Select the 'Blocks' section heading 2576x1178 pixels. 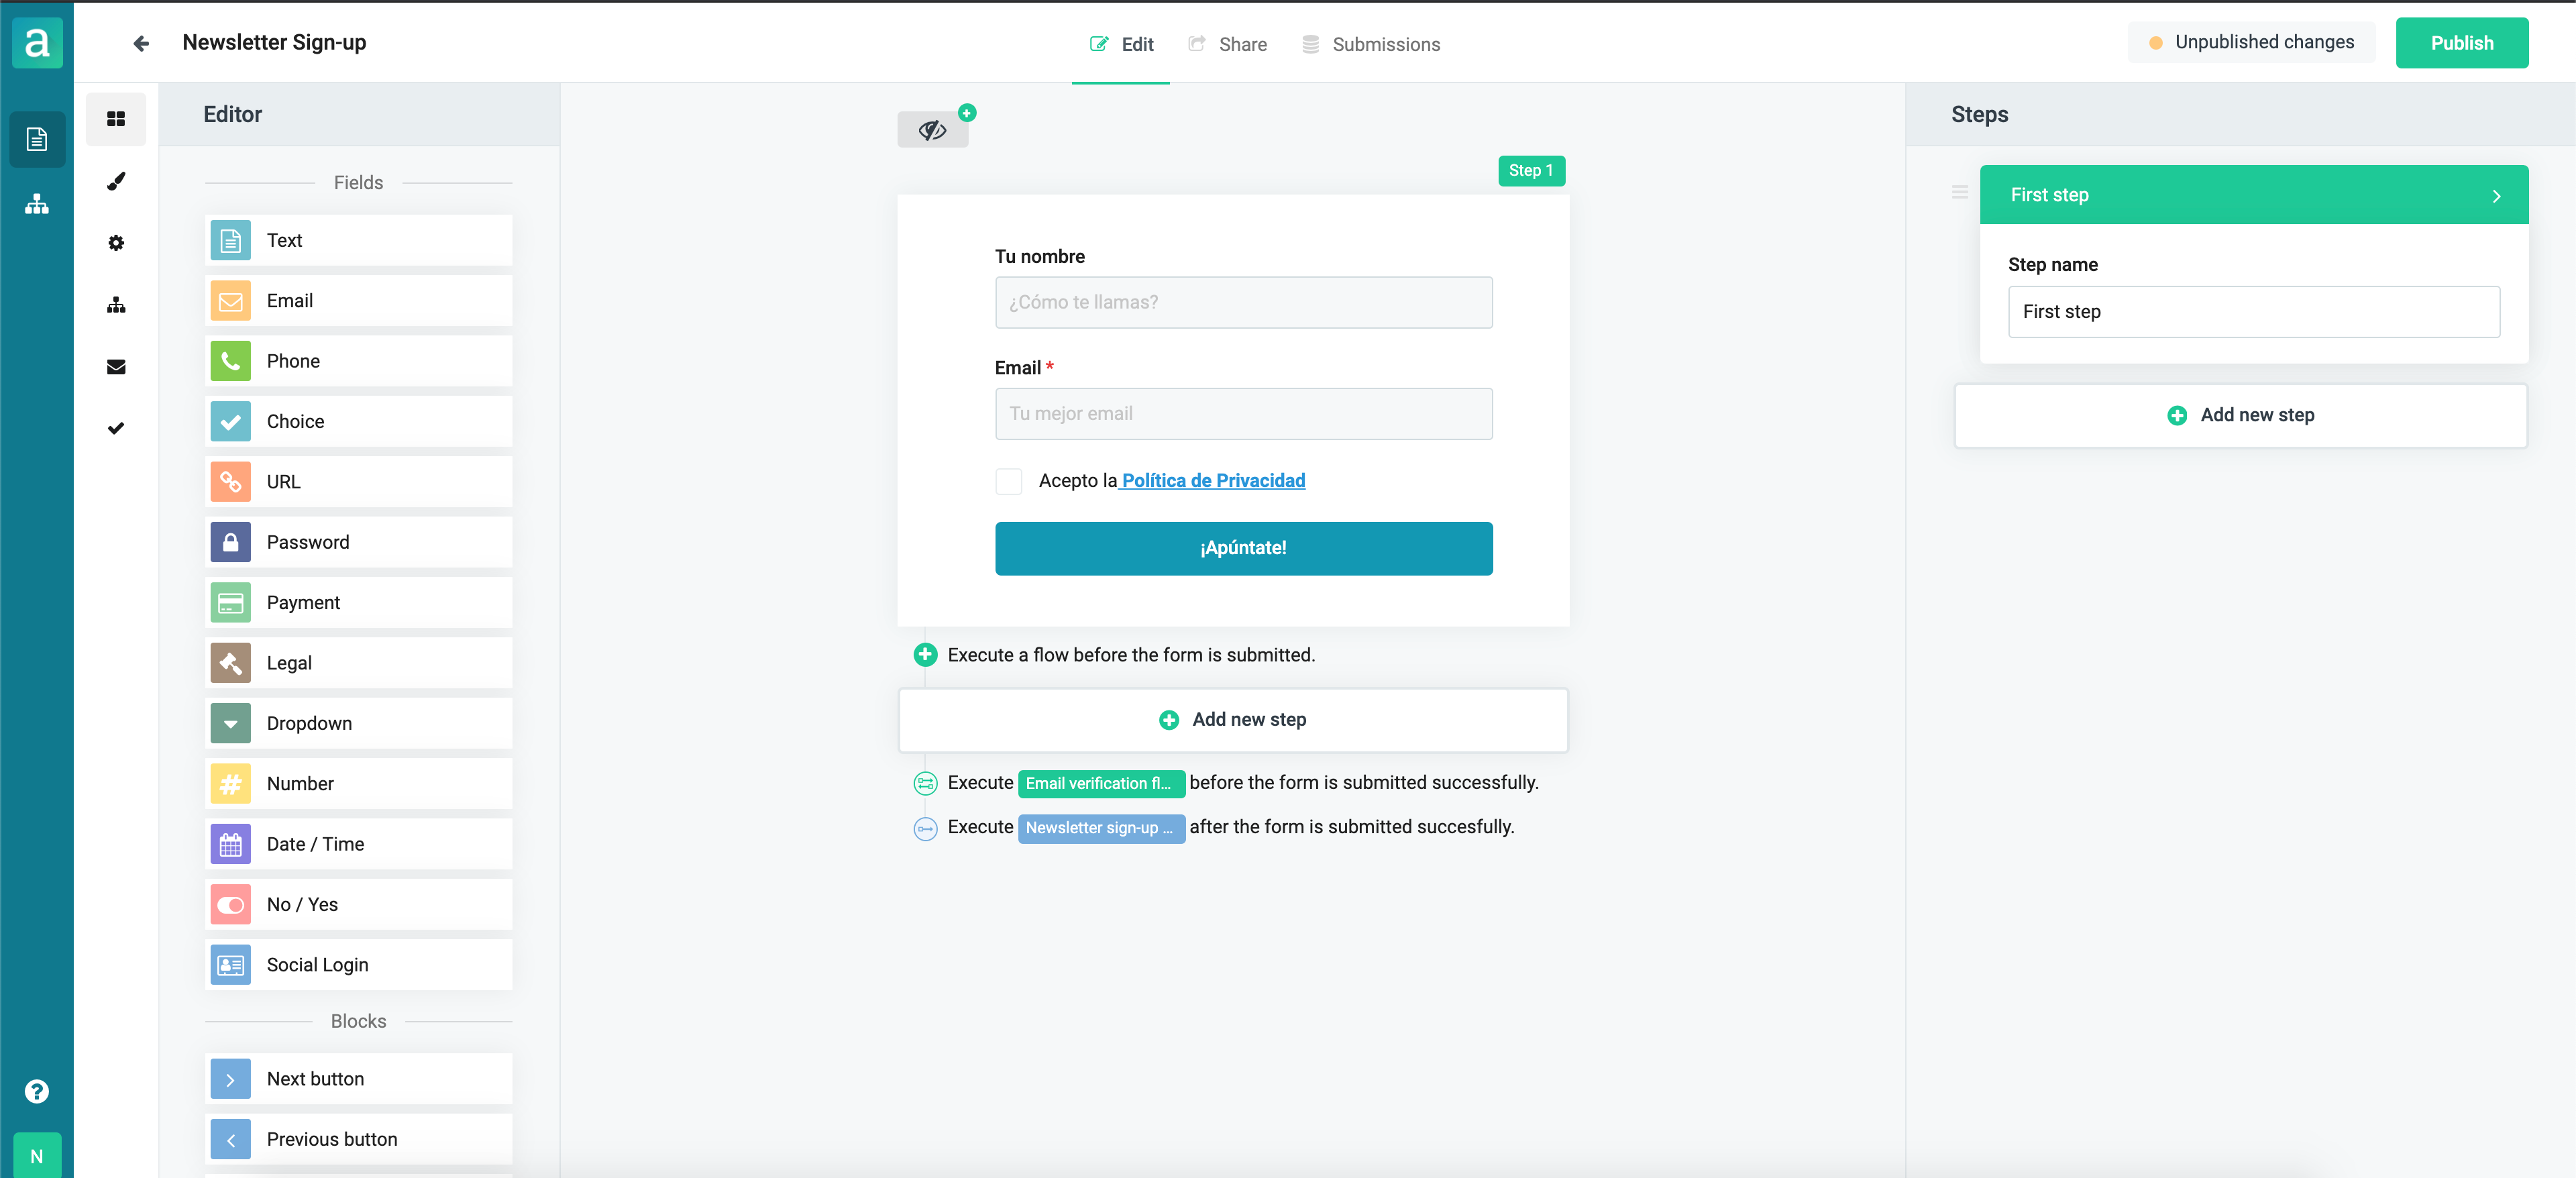[x=358, y=1021]
